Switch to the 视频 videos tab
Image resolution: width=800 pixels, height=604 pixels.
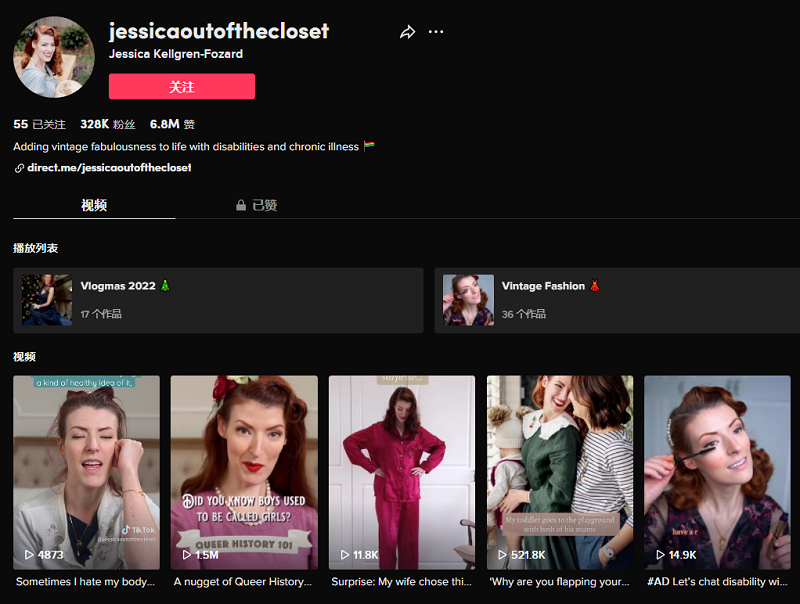94,205
